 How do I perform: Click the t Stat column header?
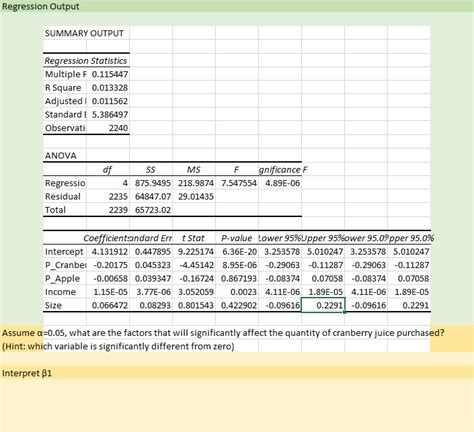coord(193,238)
